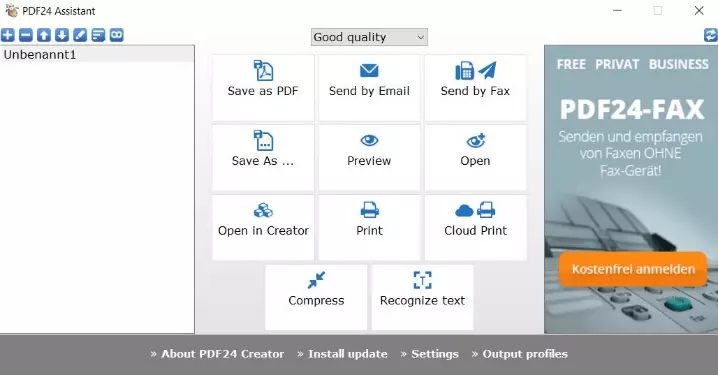Open the Good quality dropdown
This screenshot has width=718, height=375.
click(369, 37)
